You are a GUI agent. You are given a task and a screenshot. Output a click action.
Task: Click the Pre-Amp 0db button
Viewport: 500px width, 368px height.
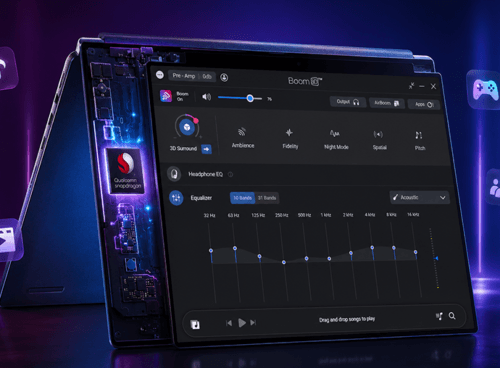pos(192,76)
